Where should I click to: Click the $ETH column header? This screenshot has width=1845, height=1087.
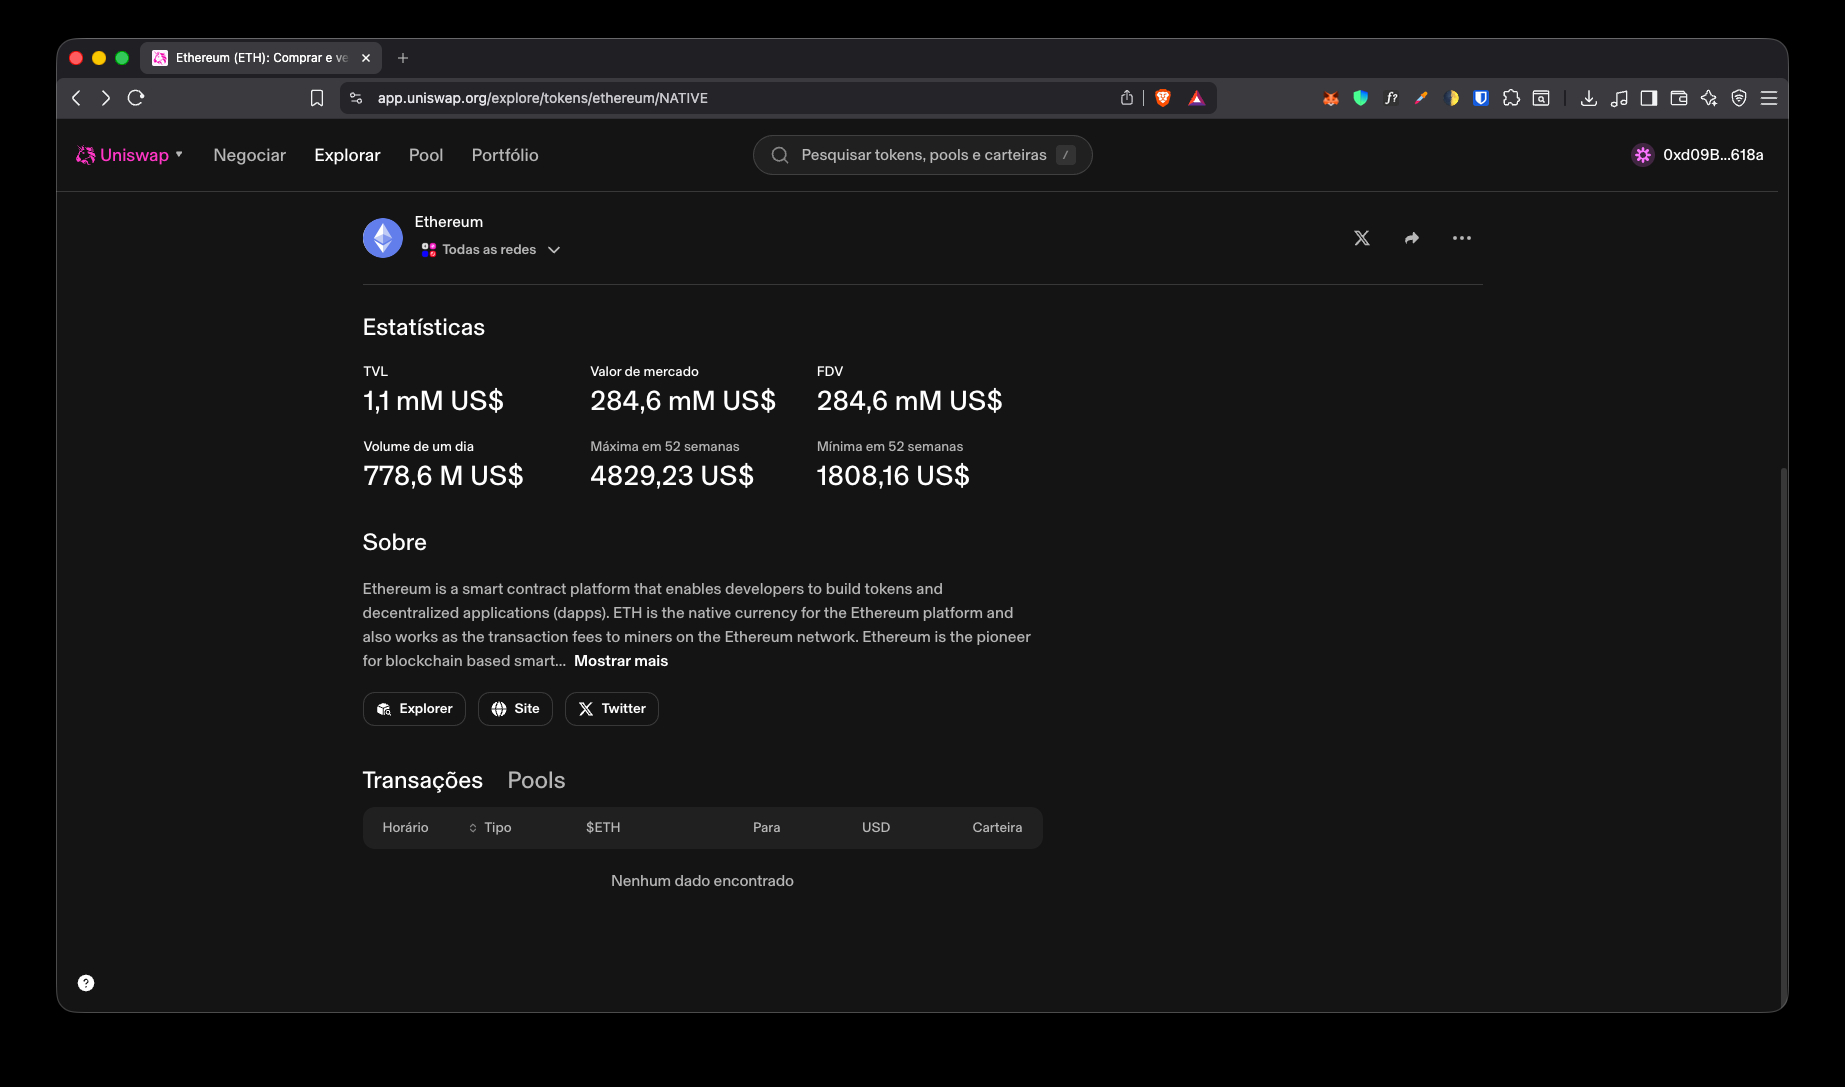pyautogui.click(x=603, y=828)
